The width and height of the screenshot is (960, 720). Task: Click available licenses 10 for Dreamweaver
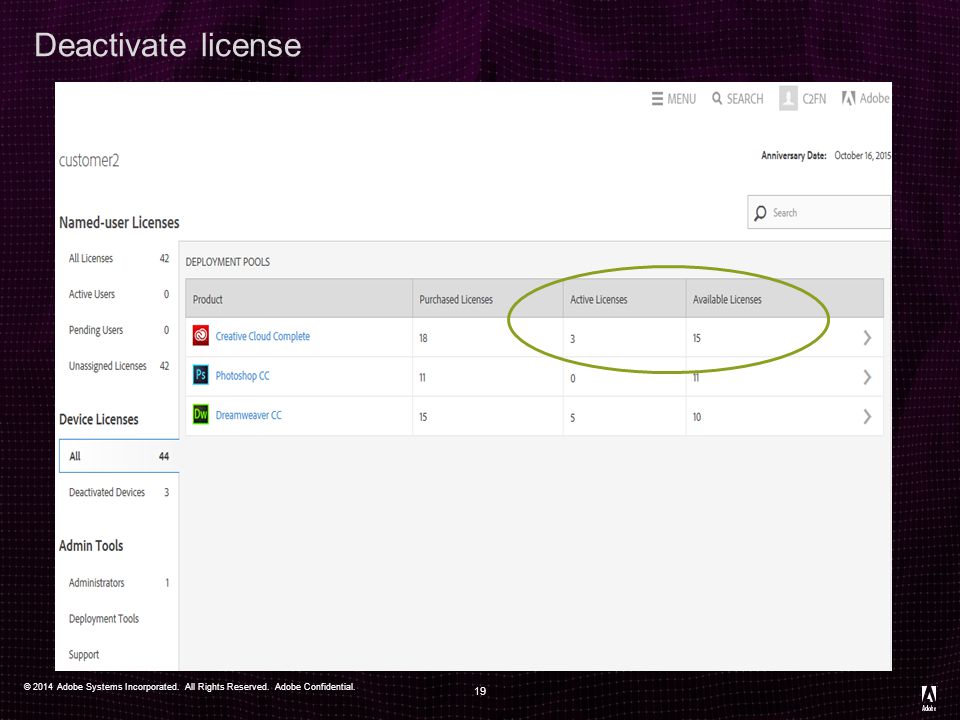coord(697,417)
